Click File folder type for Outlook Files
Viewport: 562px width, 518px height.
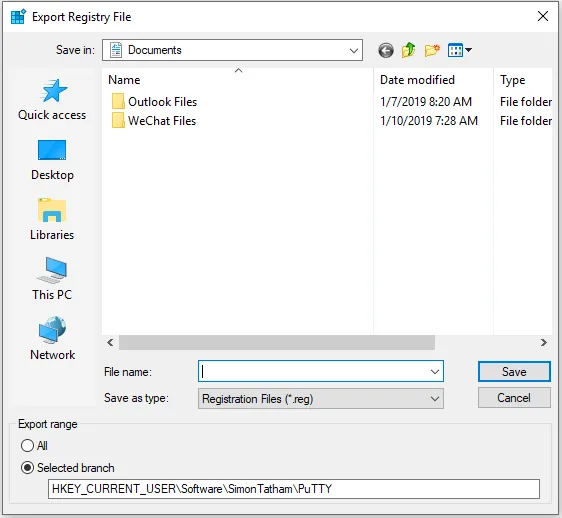(x=526, y=102)
